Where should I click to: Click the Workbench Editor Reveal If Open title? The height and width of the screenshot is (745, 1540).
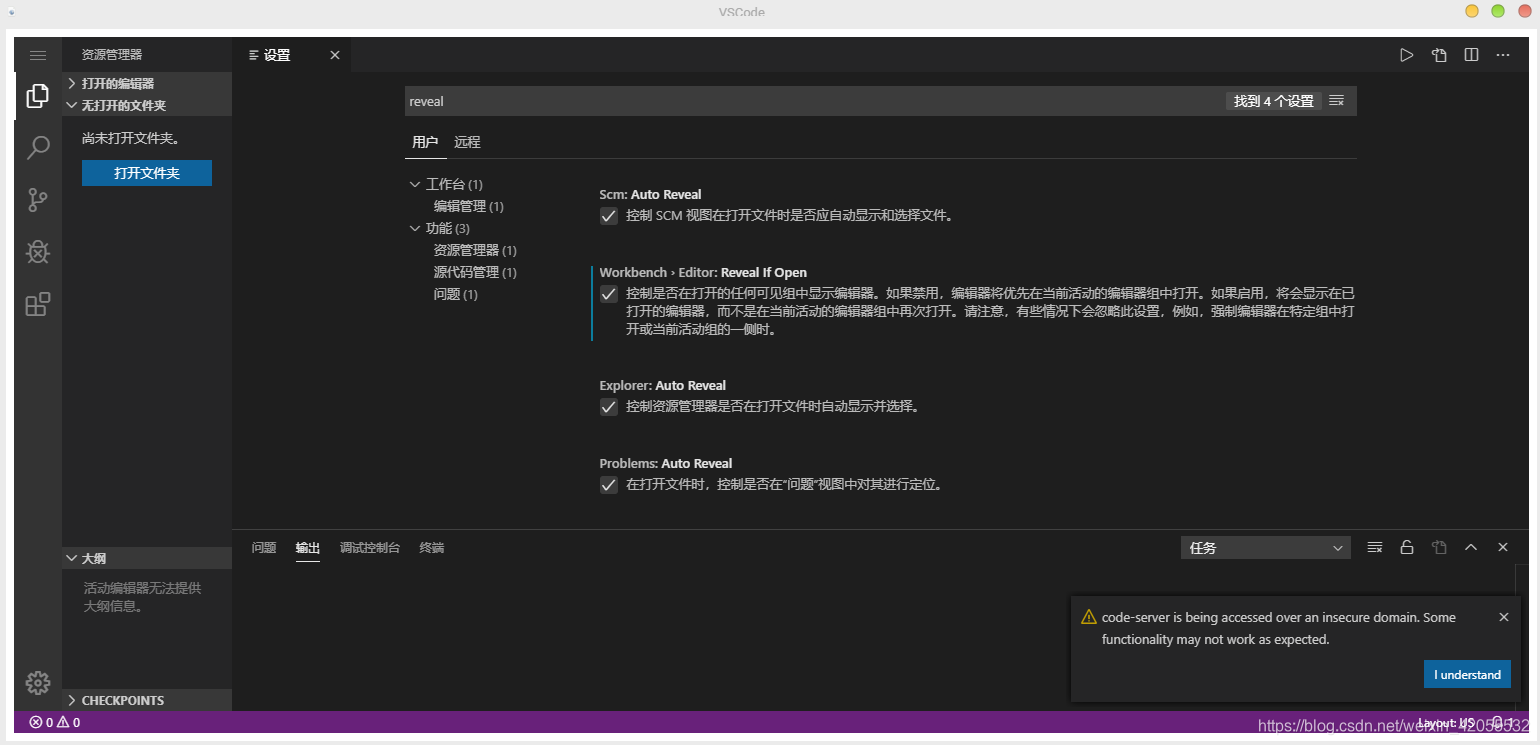[703, 272]
